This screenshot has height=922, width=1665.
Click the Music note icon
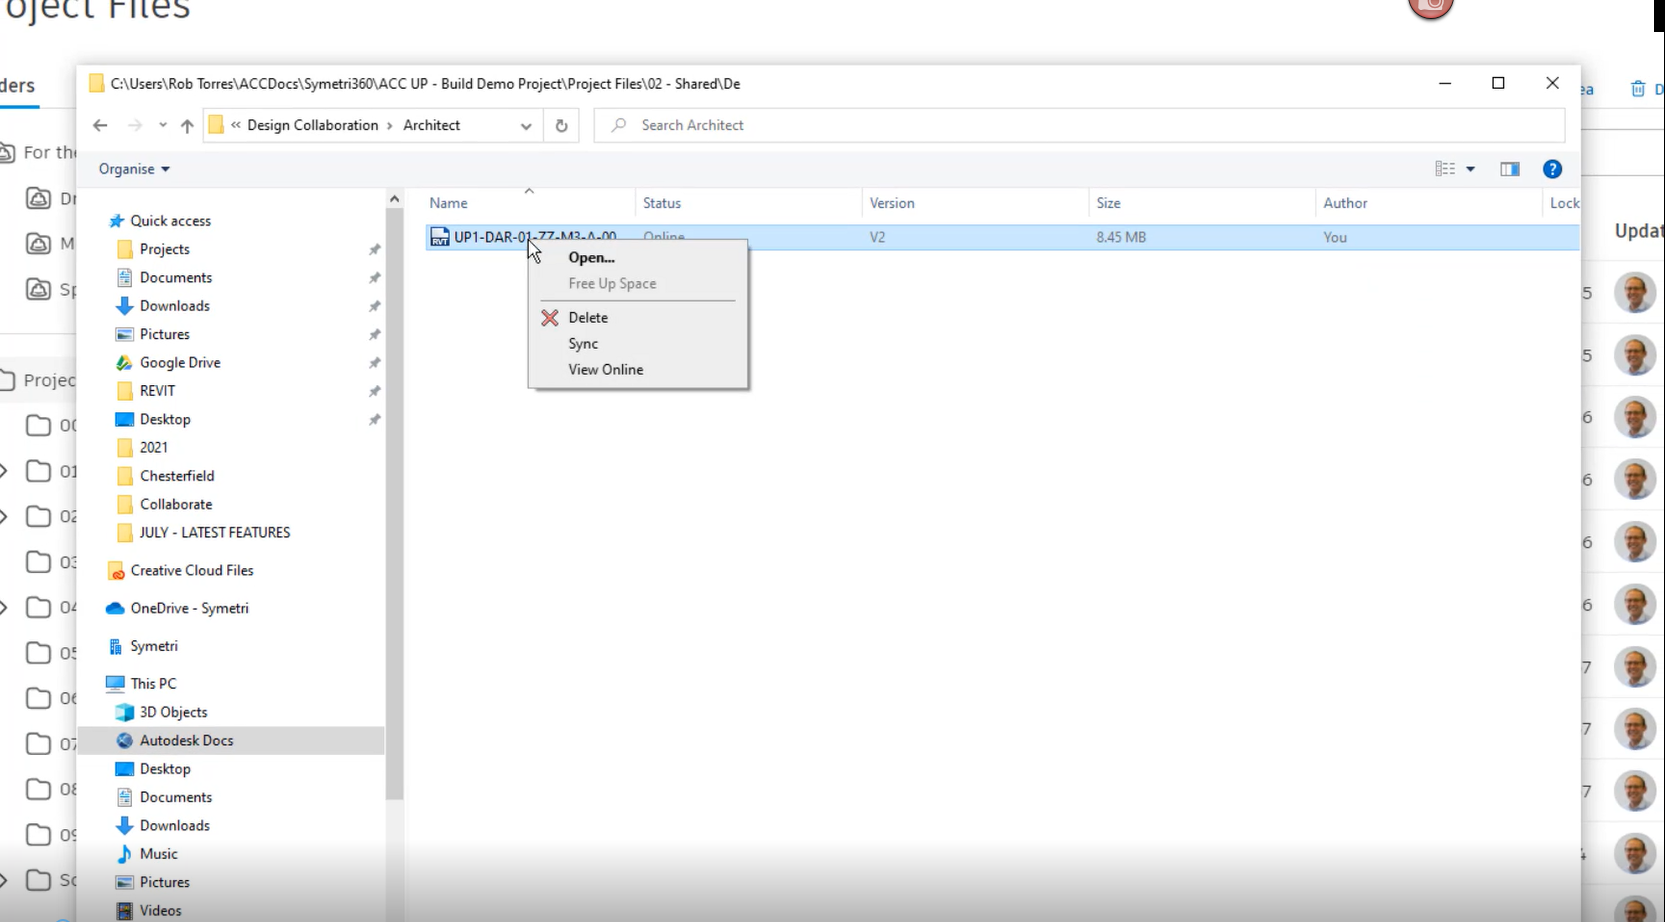coord(124,854)
